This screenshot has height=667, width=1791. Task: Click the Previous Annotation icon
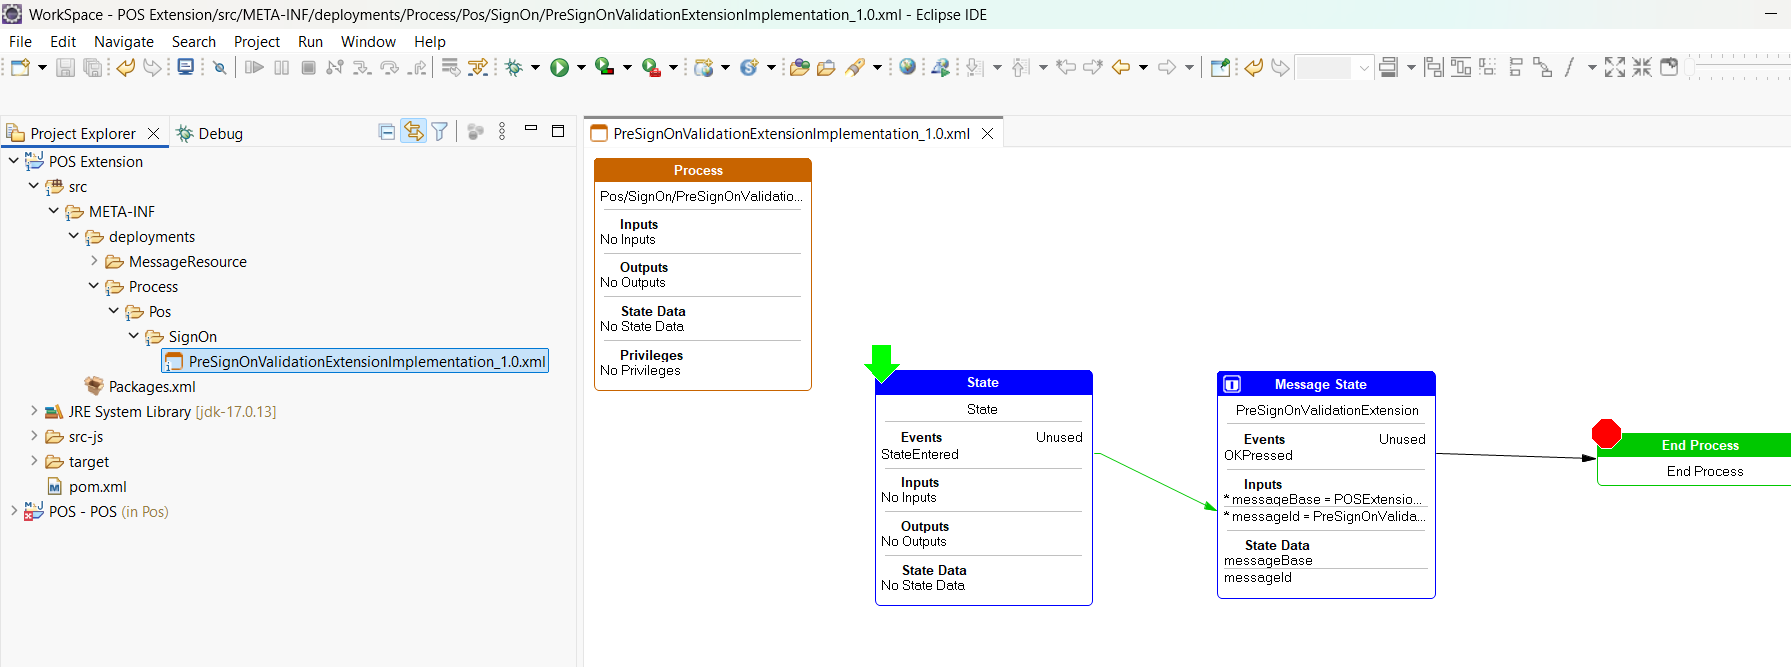pyautogui.click(x=1020, y=67)
